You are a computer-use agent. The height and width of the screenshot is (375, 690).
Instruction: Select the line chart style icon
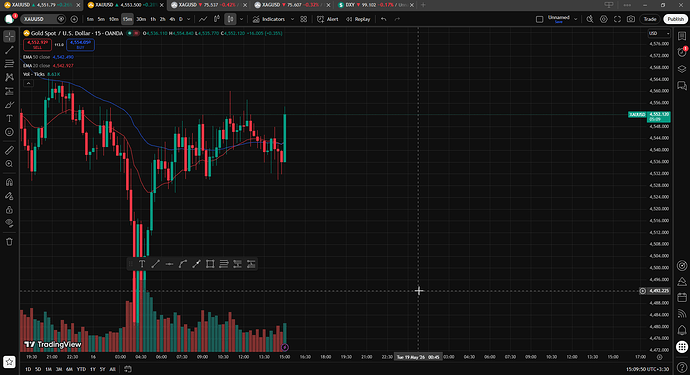pos(203,19)
